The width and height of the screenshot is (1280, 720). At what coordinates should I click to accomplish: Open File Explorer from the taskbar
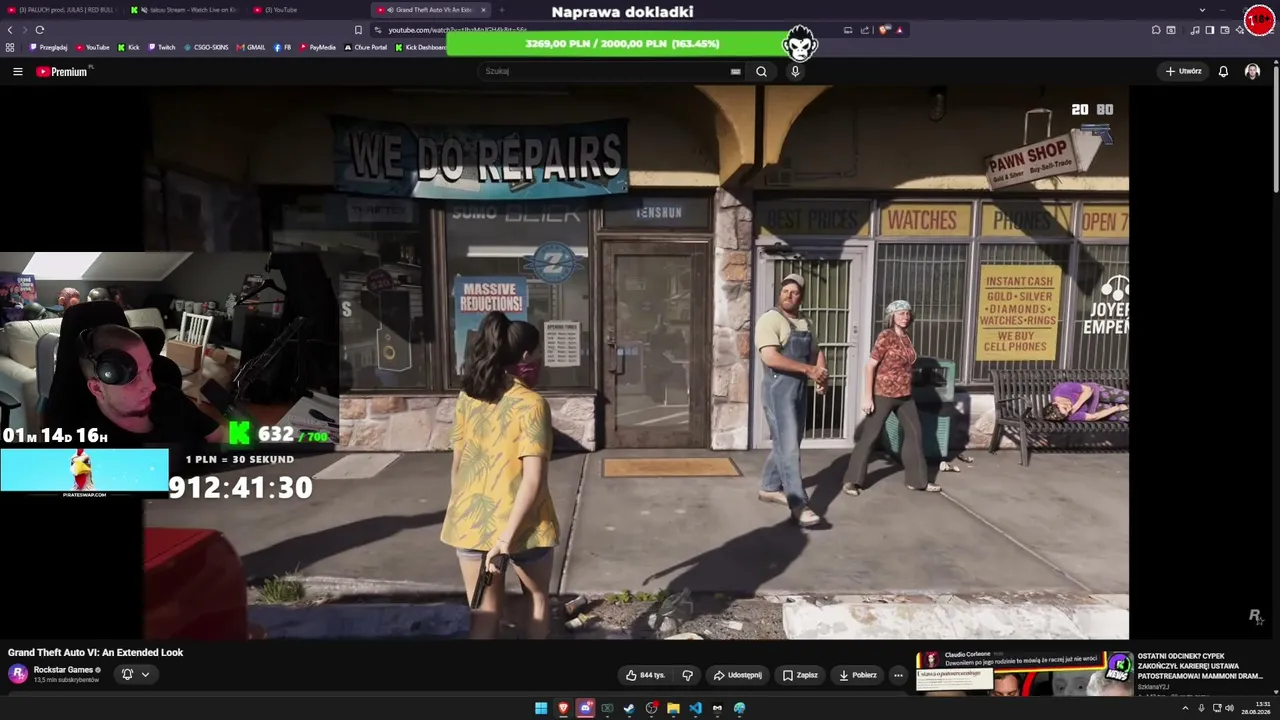pyautogui.click(x=673, y=708)
